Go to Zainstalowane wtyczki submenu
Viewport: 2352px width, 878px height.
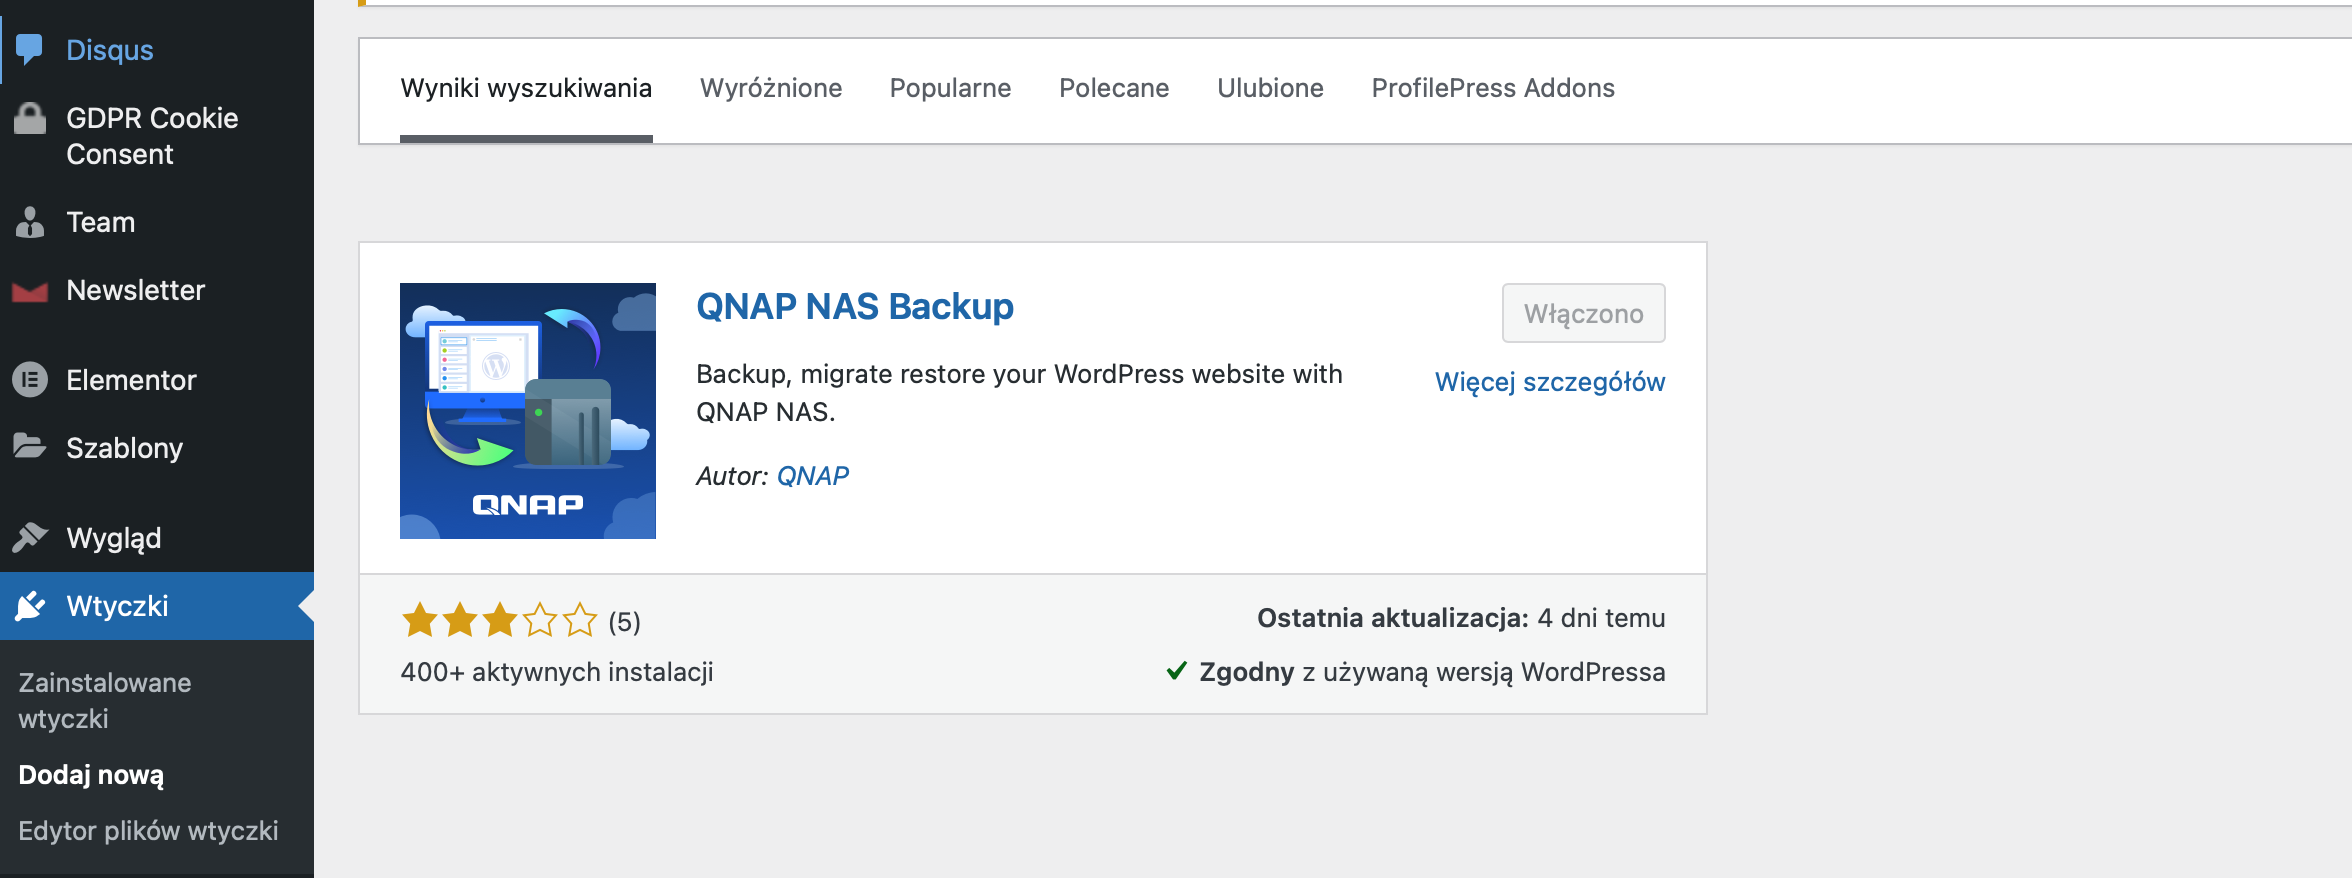click(x=104, y=700)
